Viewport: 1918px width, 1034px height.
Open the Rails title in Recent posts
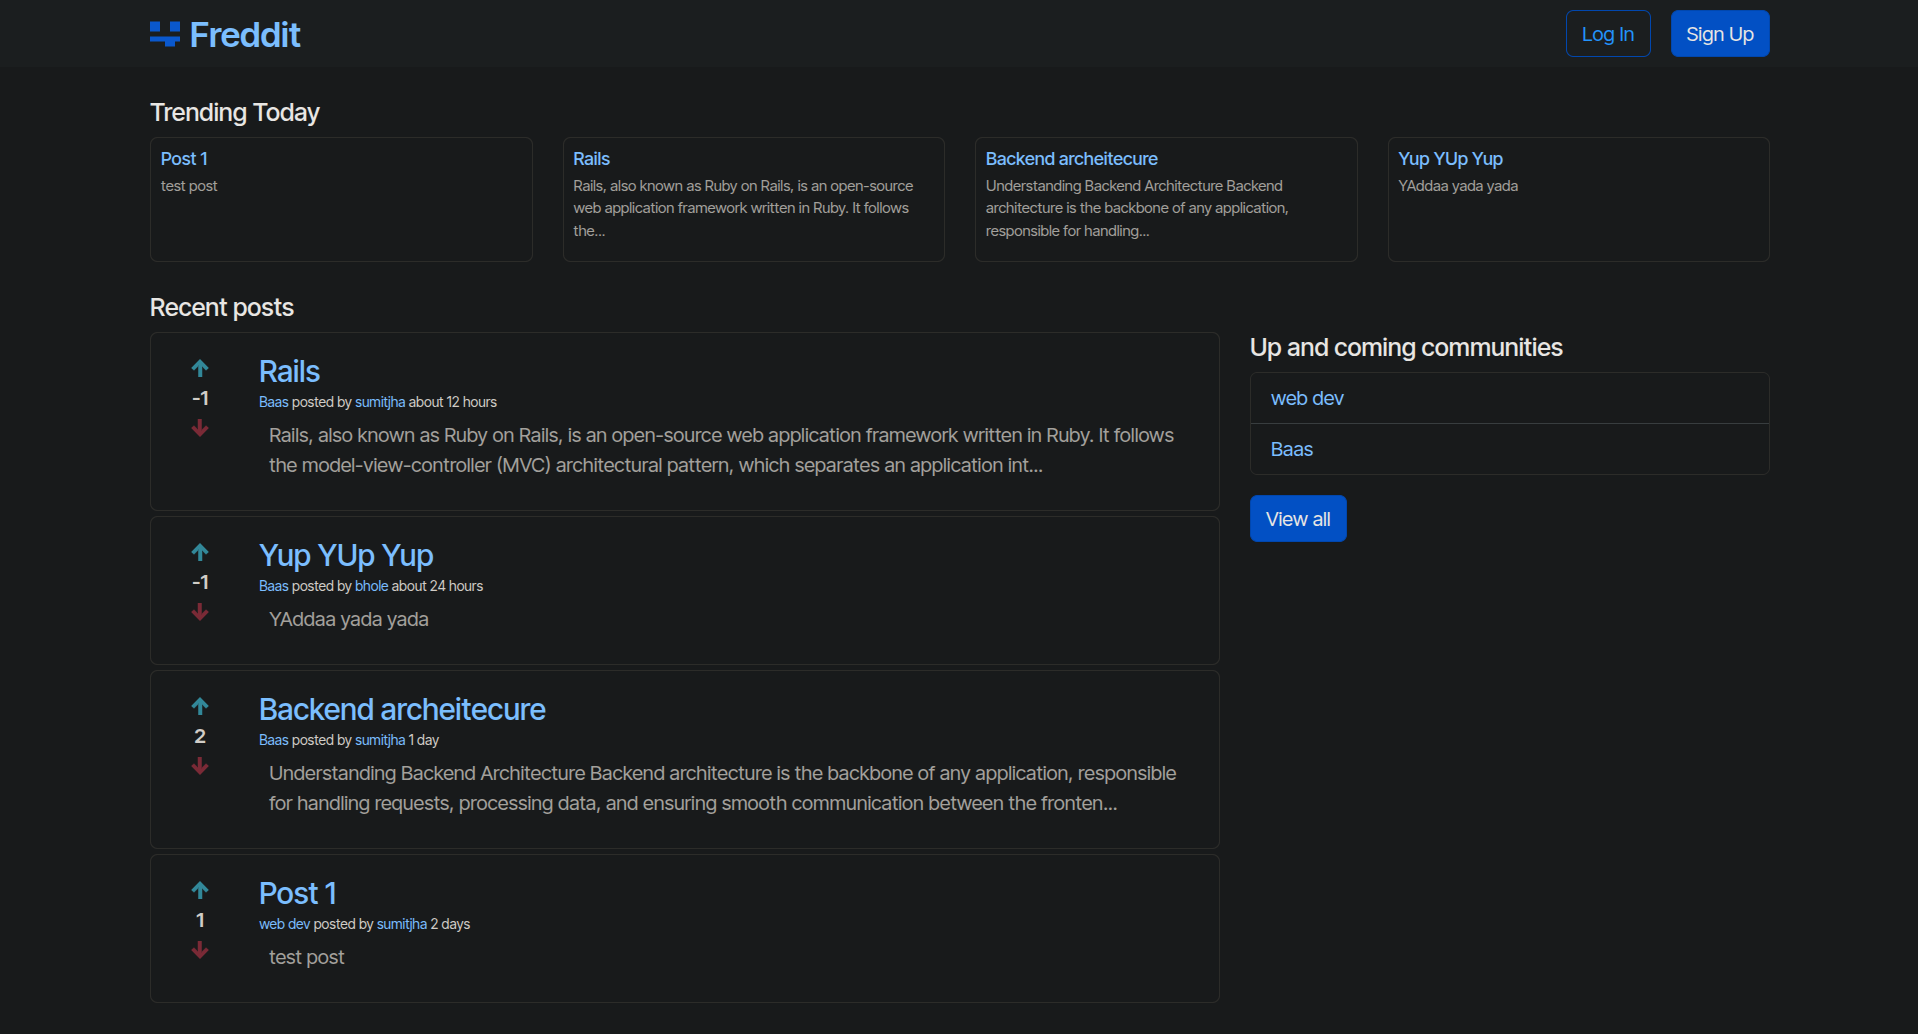coord(289,372)
